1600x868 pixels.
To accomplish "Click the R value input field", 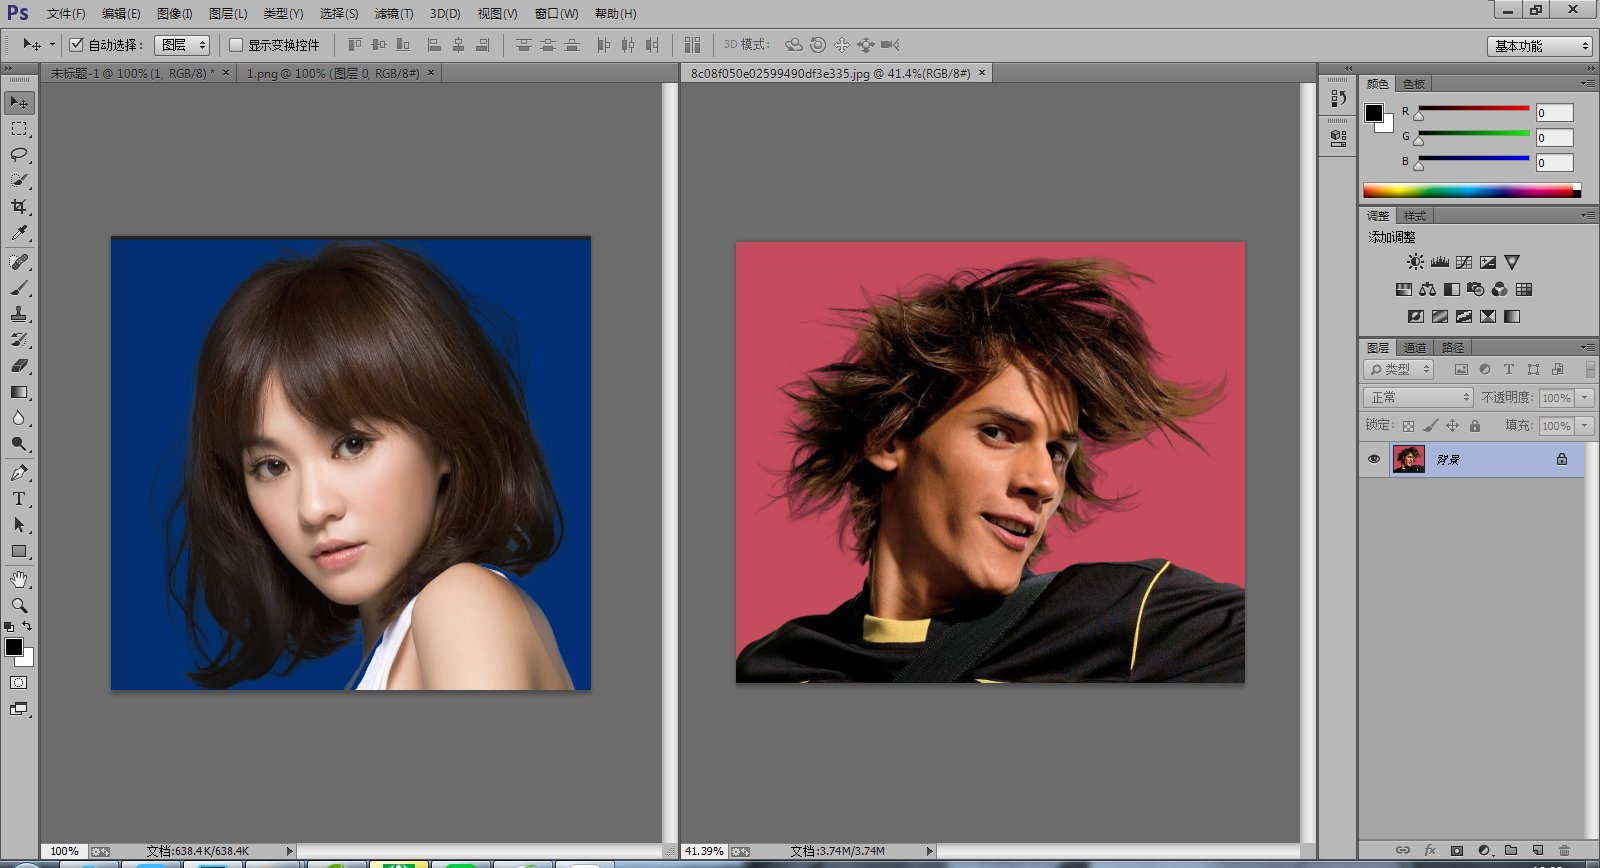I will [1554, 113].
